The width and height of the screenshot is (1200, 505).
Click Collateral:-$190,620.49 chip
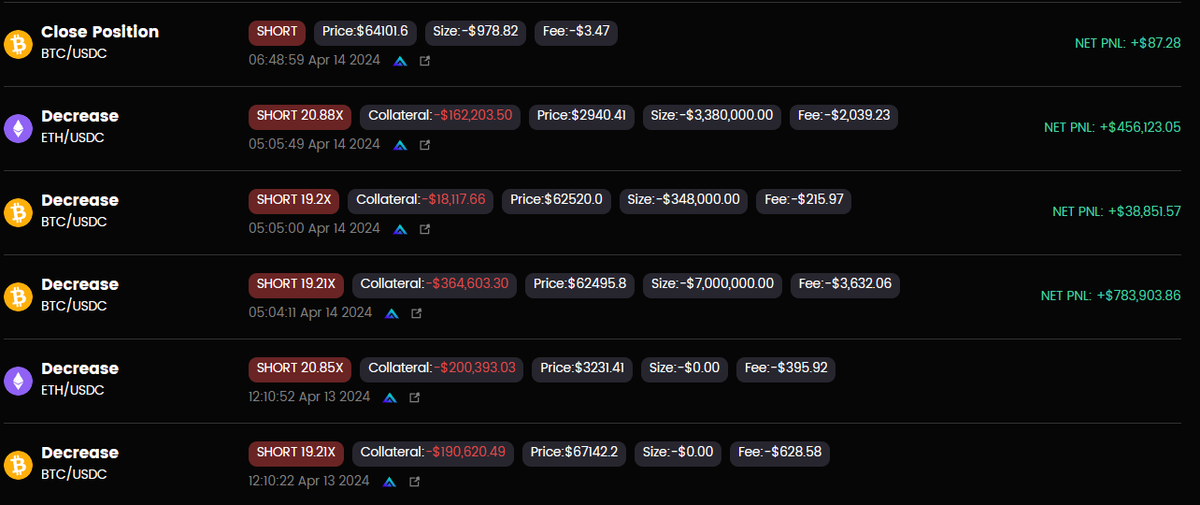click(x=433, y=452)
